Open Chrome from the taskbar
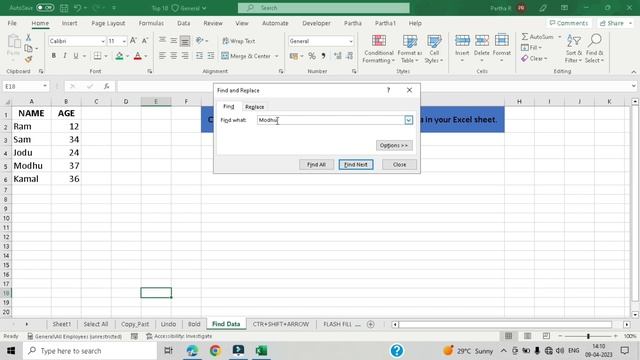 (x=215, y=351)
